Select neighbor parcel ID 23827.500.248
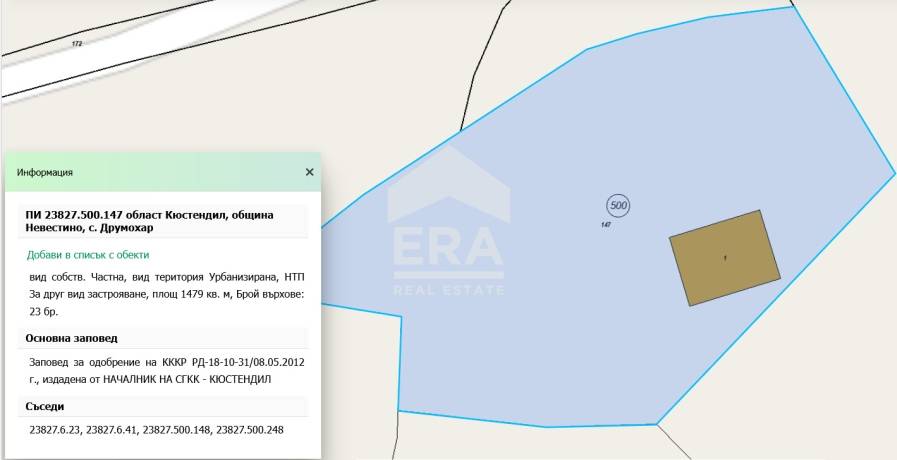The width and height of the screenshot is (897, 460). pos(250,430)
